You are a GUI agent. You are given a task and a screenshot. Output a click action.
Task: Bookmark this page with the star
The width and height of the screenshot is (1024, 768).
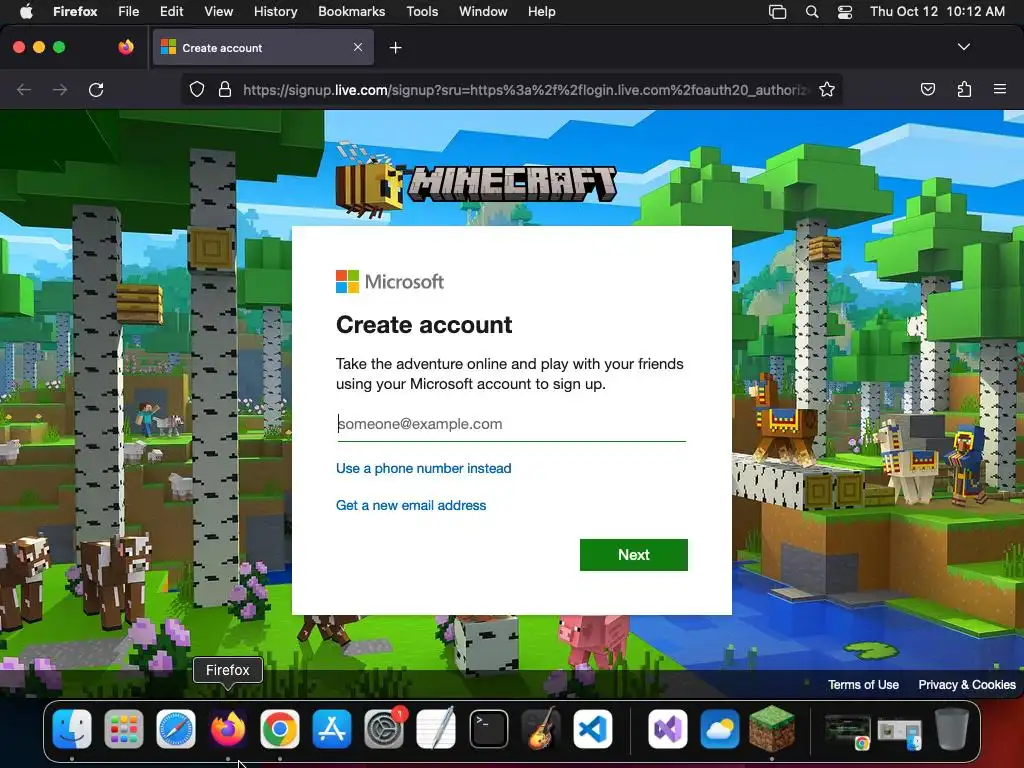pyautogui.click(x=827, y=89)
